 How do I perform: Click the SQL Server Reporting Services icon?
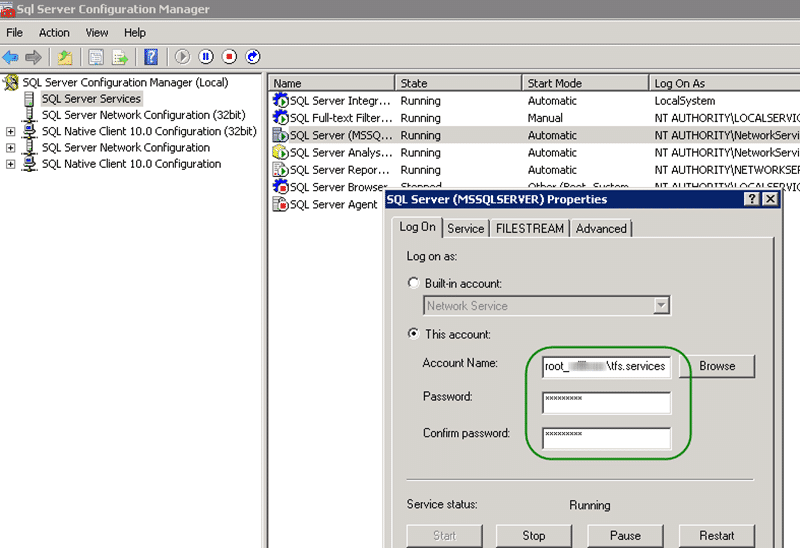click(x=280, y=170)
